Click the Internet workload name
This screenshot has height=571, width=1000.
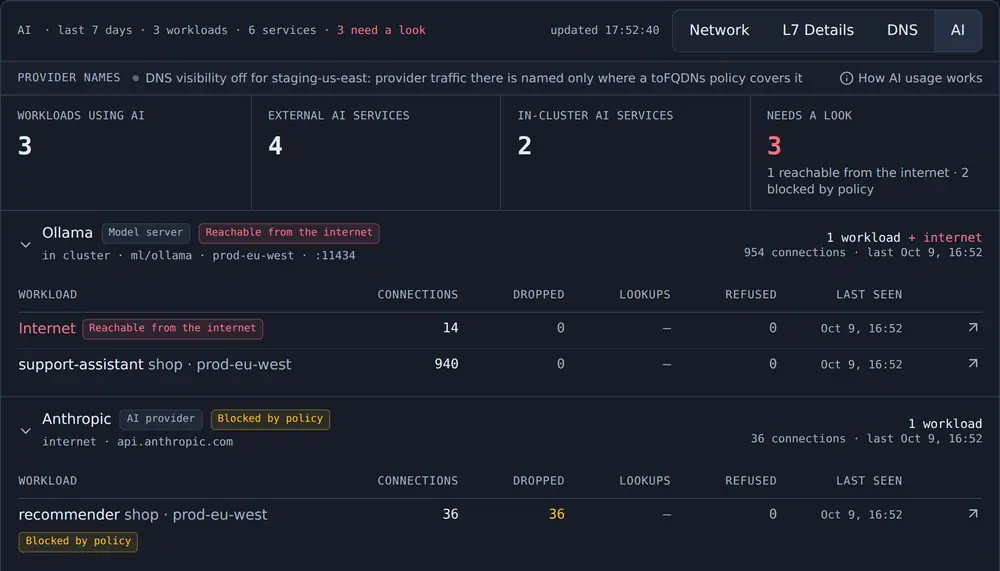tap(47, 328)
